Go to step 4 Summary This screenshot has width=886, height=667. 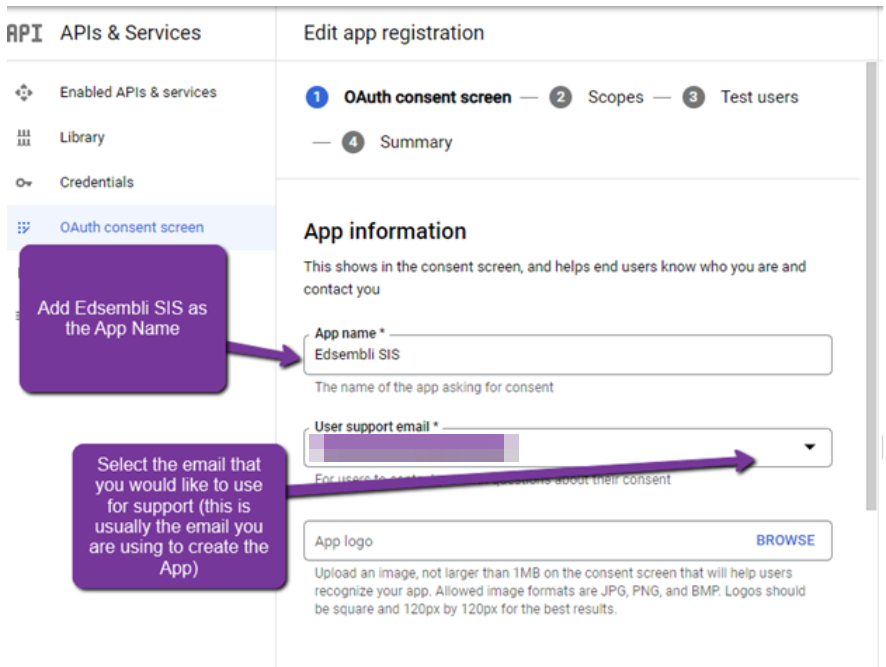tap(416, 142)
